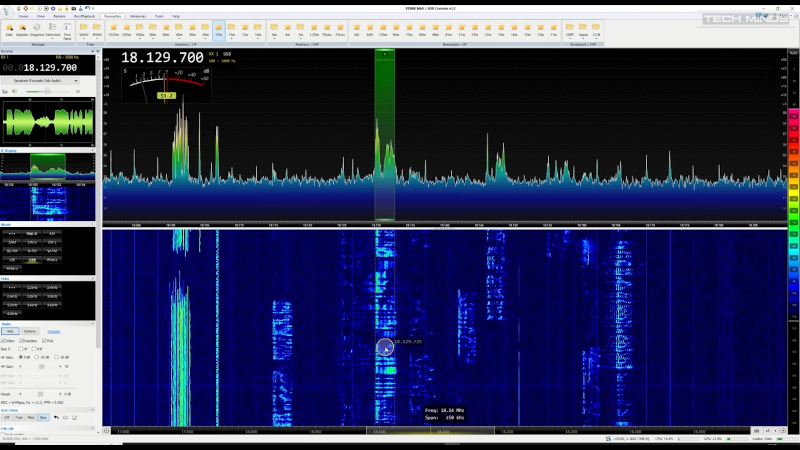Click the Defaults link in Radio panel
The image size is (800, 450).
[54, 331]
